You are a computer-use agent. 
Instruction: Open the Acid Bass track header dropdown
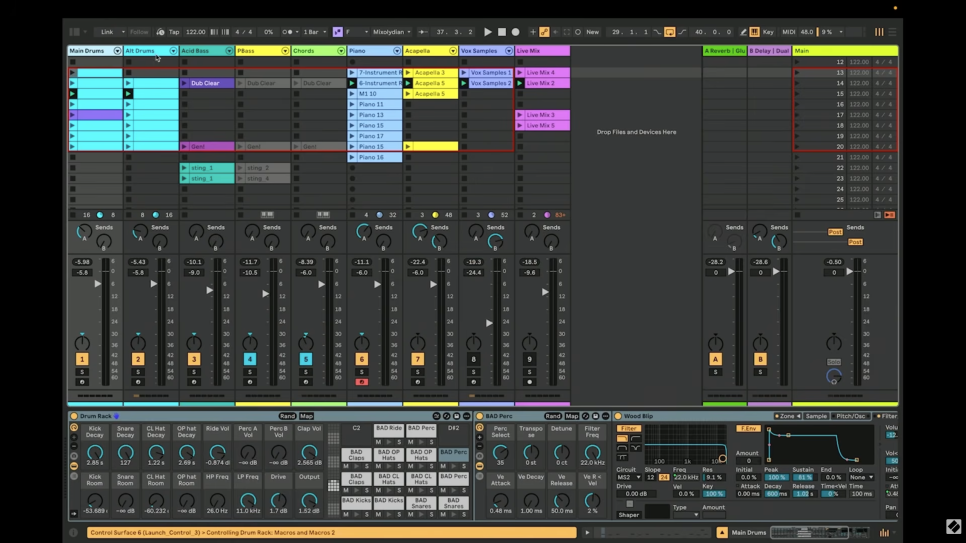(229, 51)
